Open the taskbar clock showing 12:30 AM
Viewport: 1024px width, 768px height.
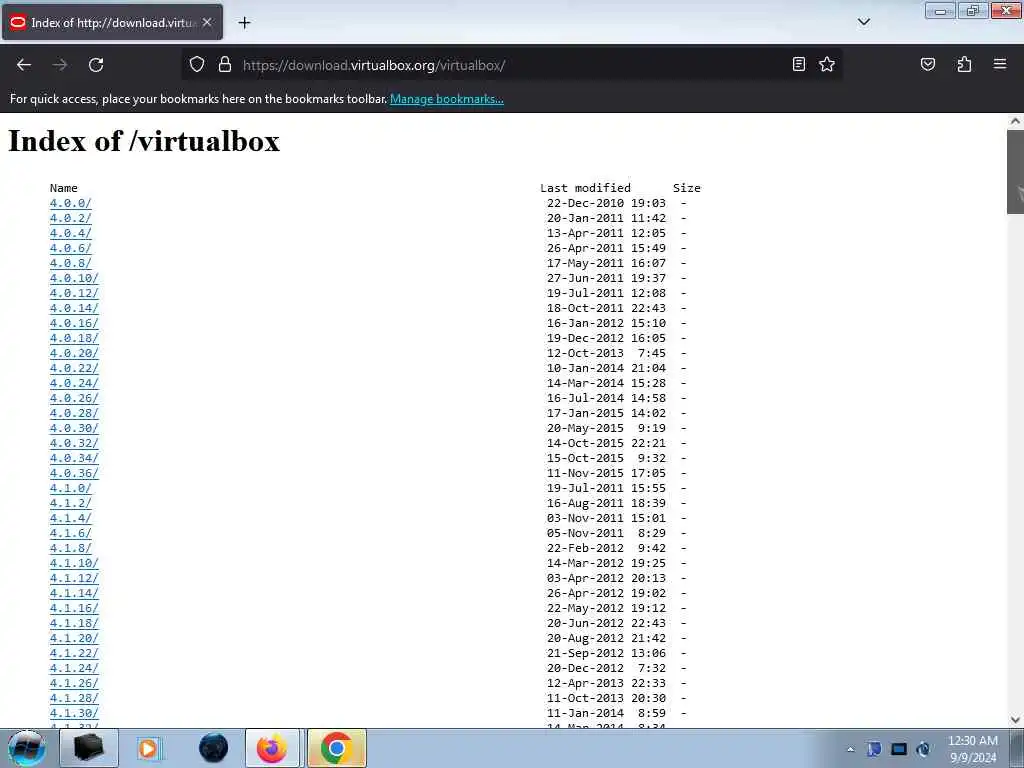click(973, 749)
